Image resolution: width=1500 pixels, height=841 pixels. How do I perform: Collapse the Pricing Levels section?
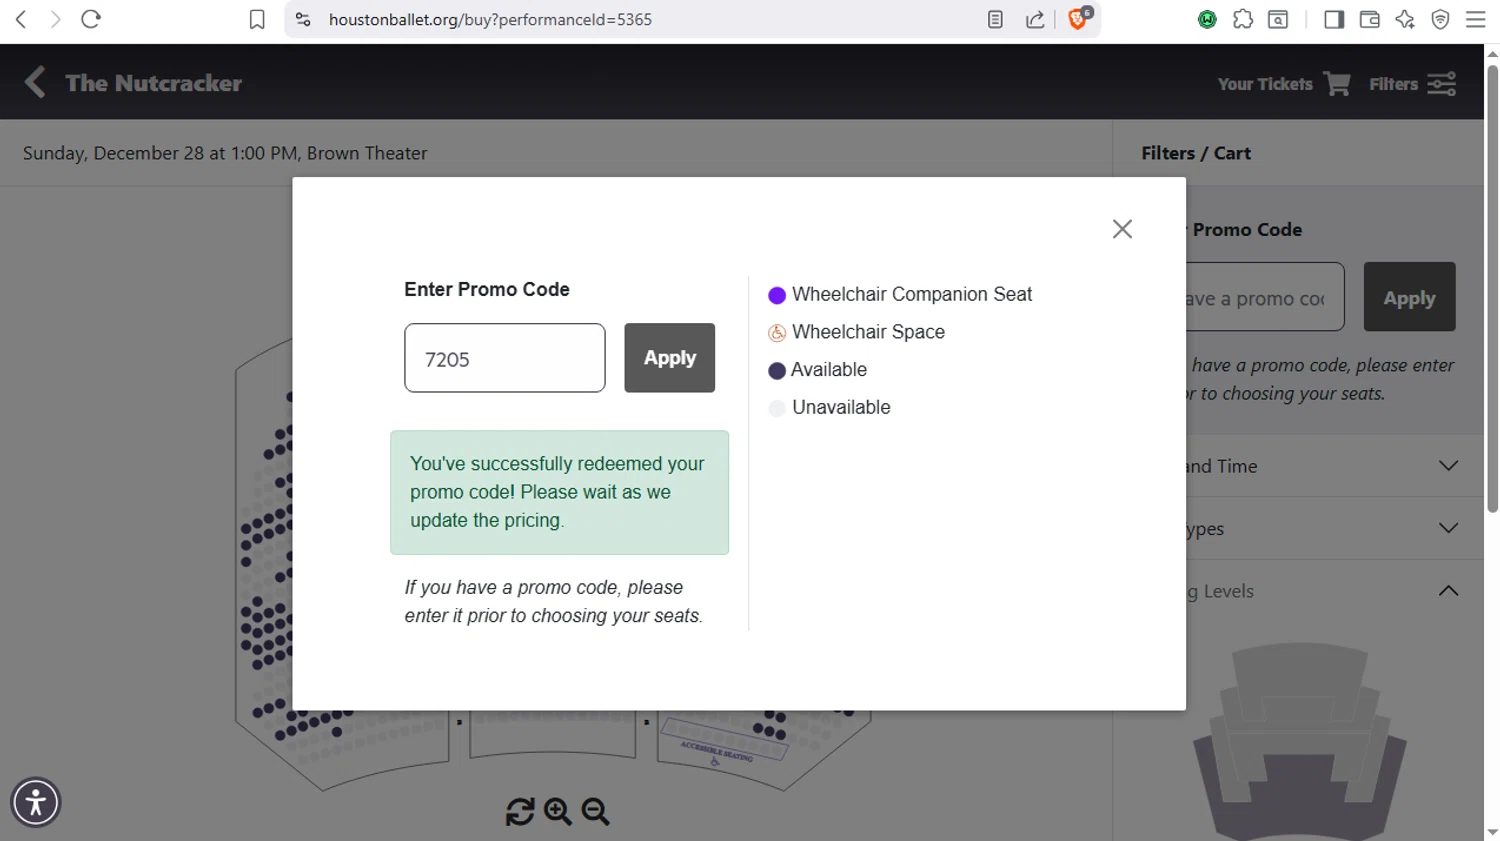click(1447, 591)
